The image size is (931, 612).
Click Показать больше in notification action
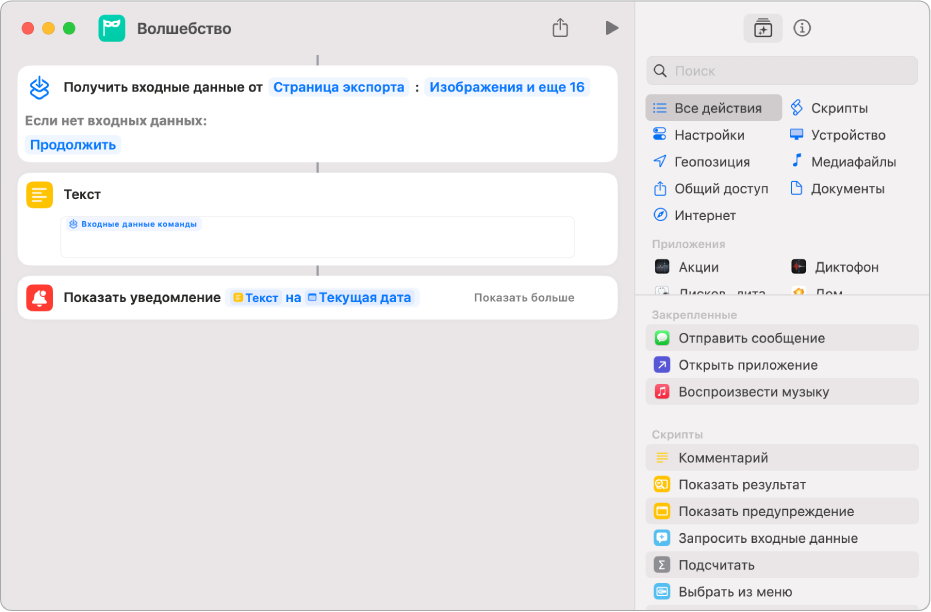tap(524, 297)
